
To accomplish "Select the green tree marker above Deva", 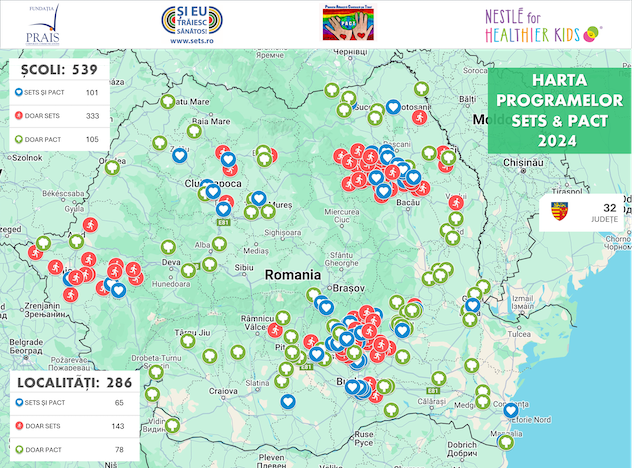I will coord(168,247).
